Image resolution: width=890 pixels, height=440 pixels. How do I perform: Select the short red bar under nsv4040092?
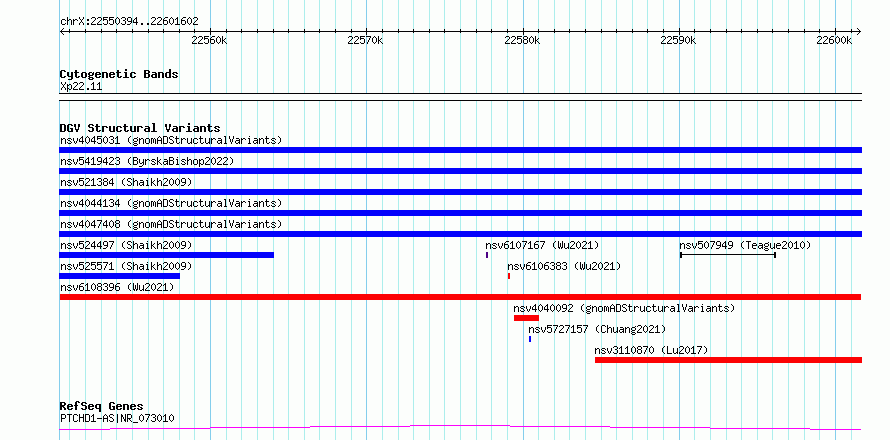coord(526,318)
